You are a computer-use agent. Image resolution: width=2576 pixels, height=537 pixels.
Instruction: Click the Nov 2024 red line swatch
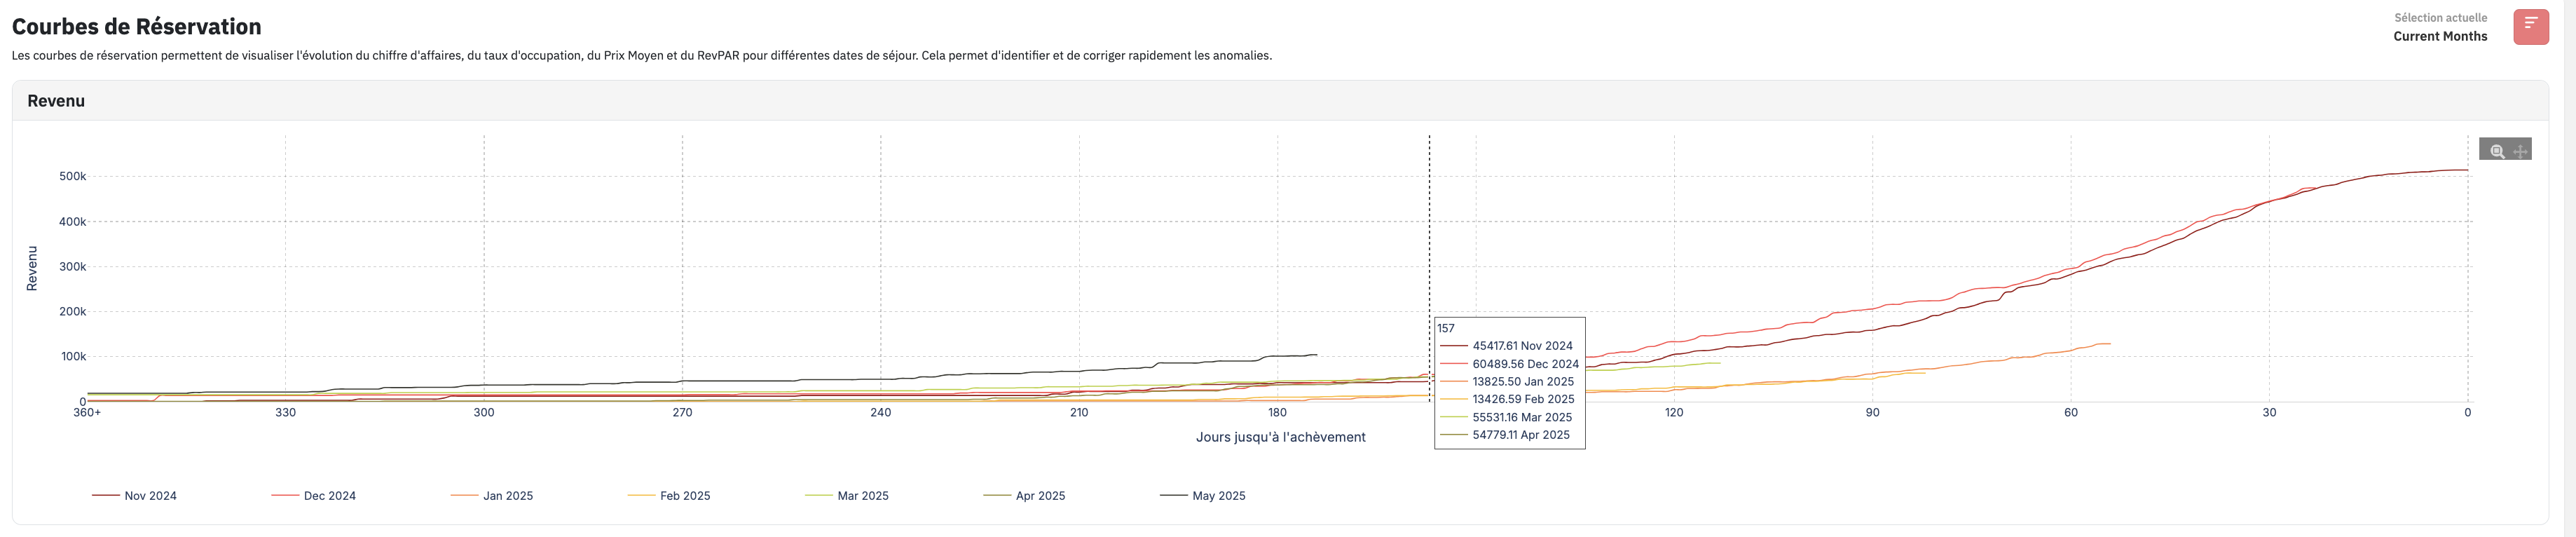(106, 496)
